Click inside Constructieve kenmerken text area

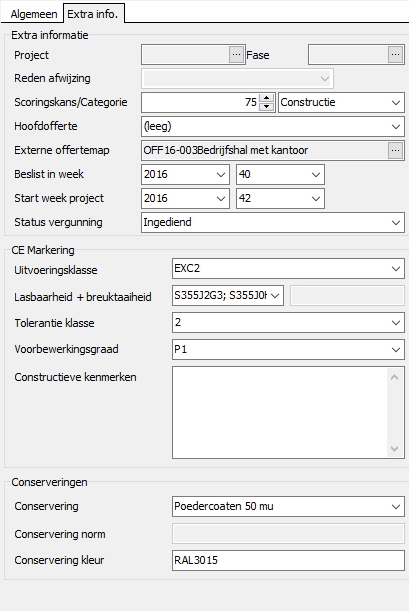coord(280,412)
